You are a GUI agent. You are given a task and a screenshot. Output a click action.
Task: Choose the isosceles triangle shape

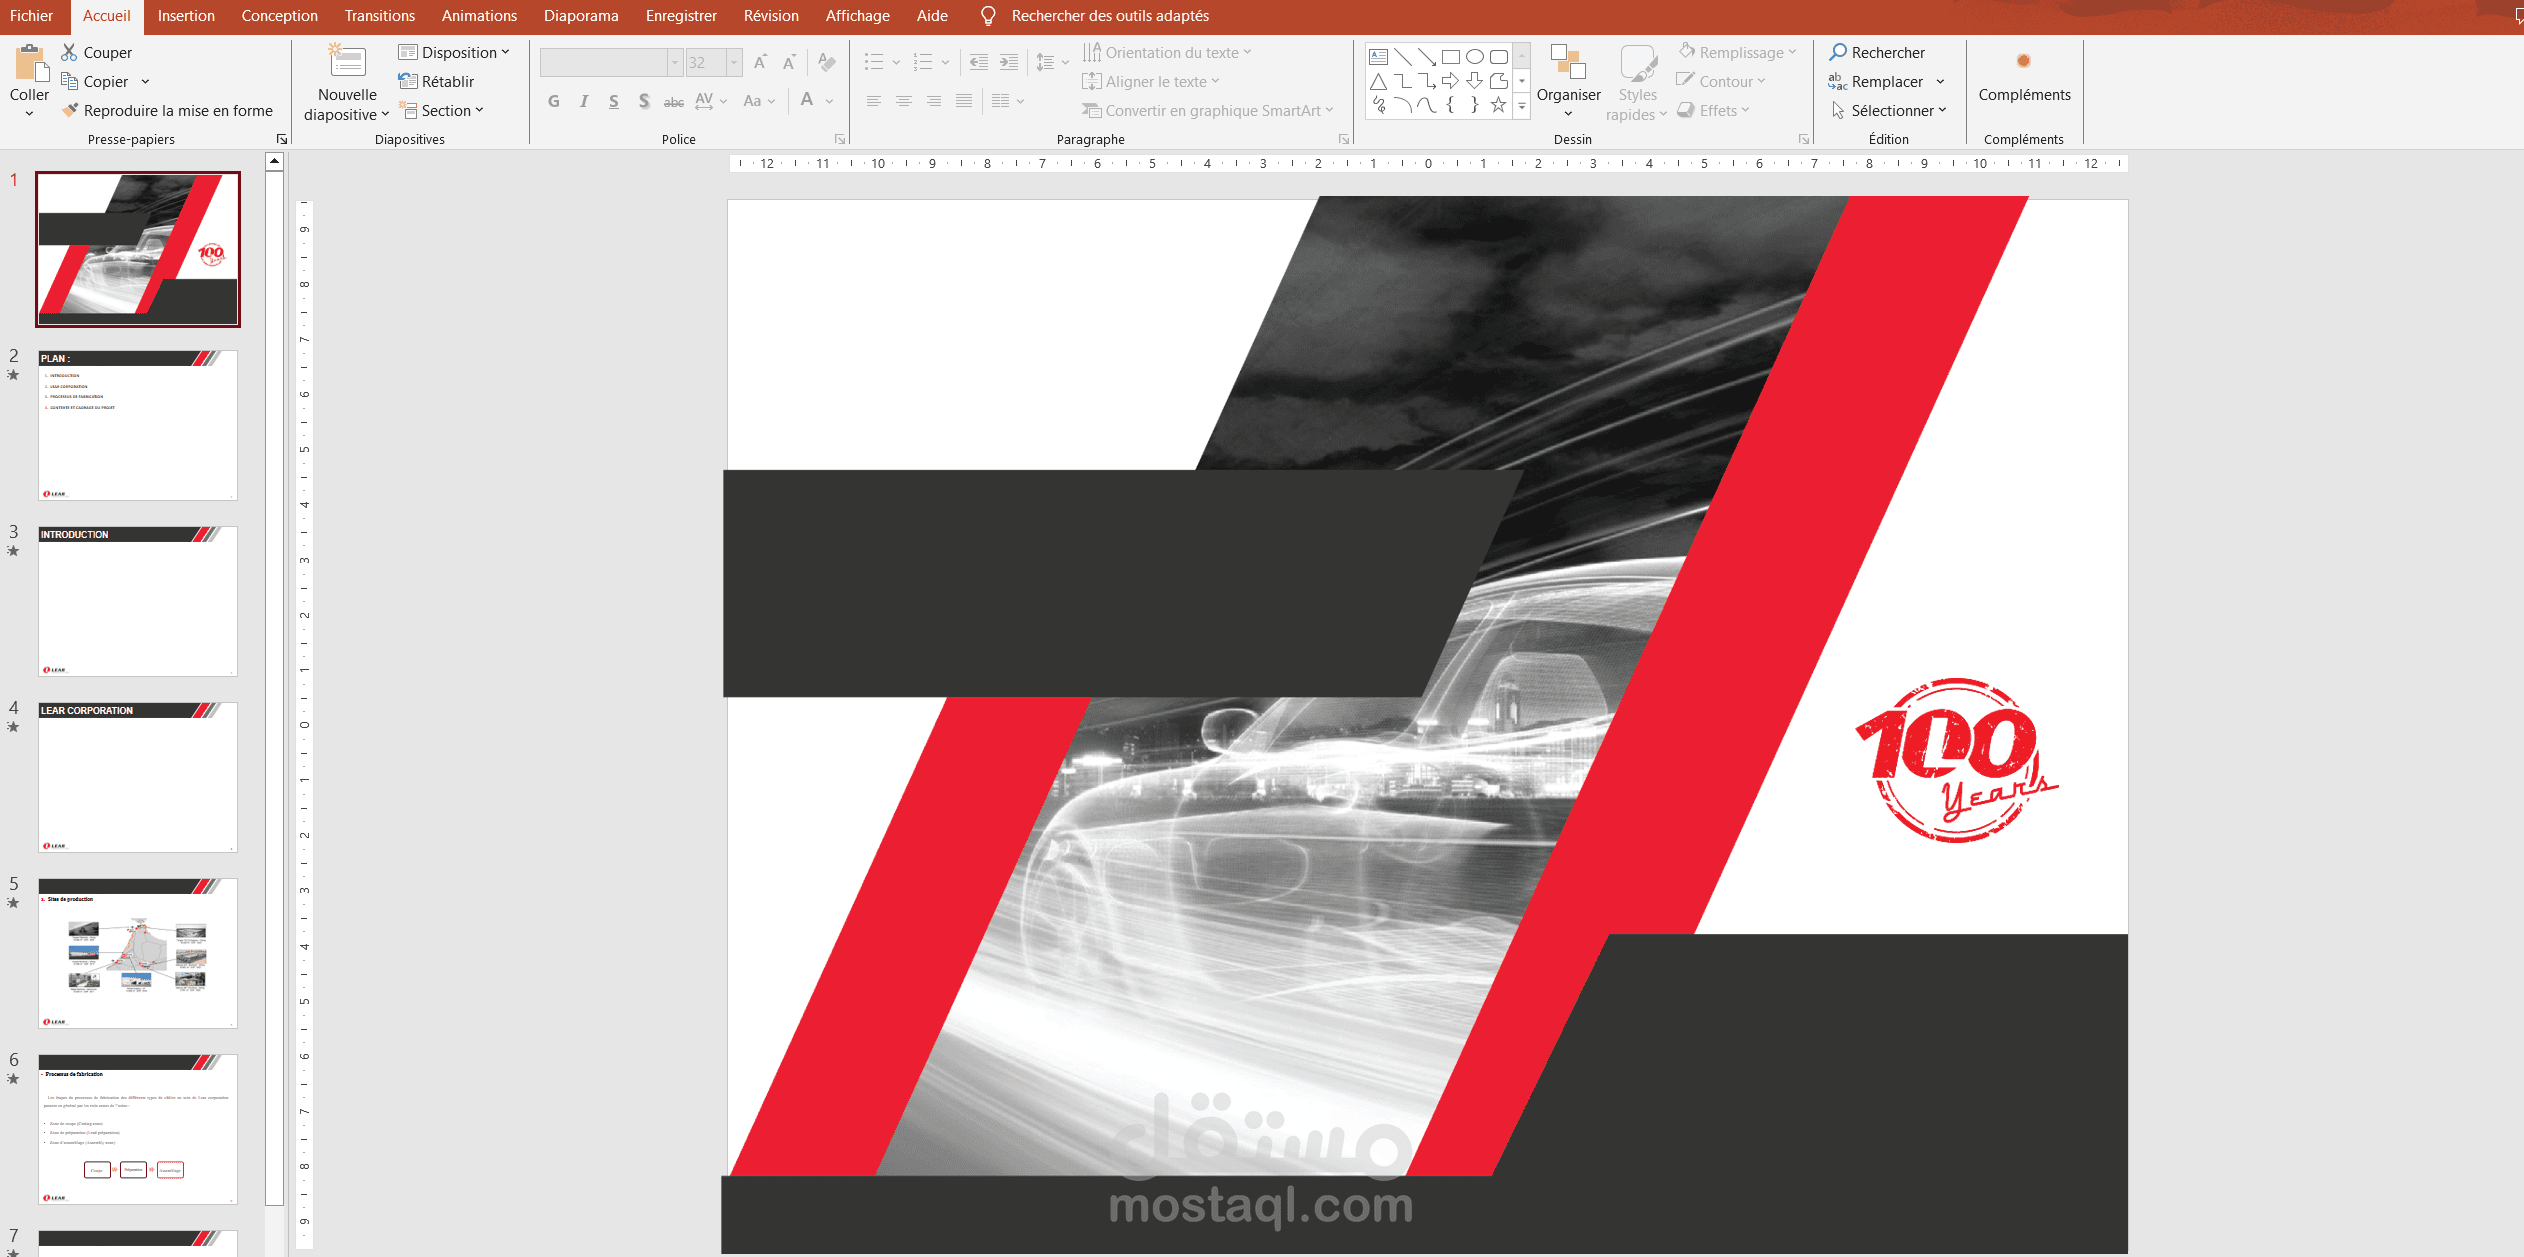pyautogui.click(x=1378, y=81)
